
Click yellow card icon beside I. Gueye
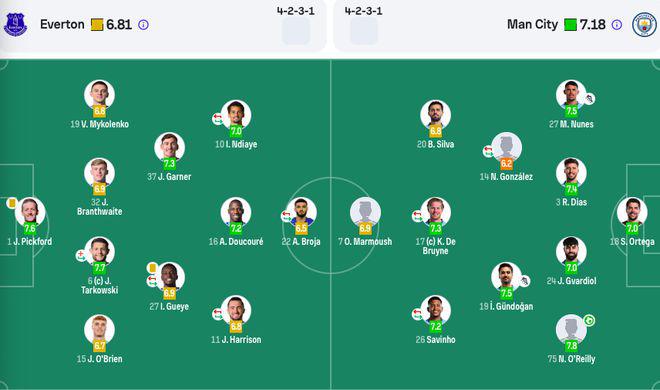(152, 268)
